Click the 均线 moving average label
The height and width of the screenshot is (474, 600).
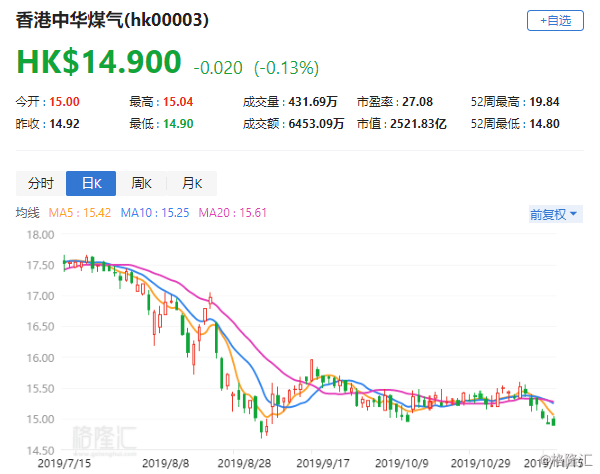[x=28, y=213]
